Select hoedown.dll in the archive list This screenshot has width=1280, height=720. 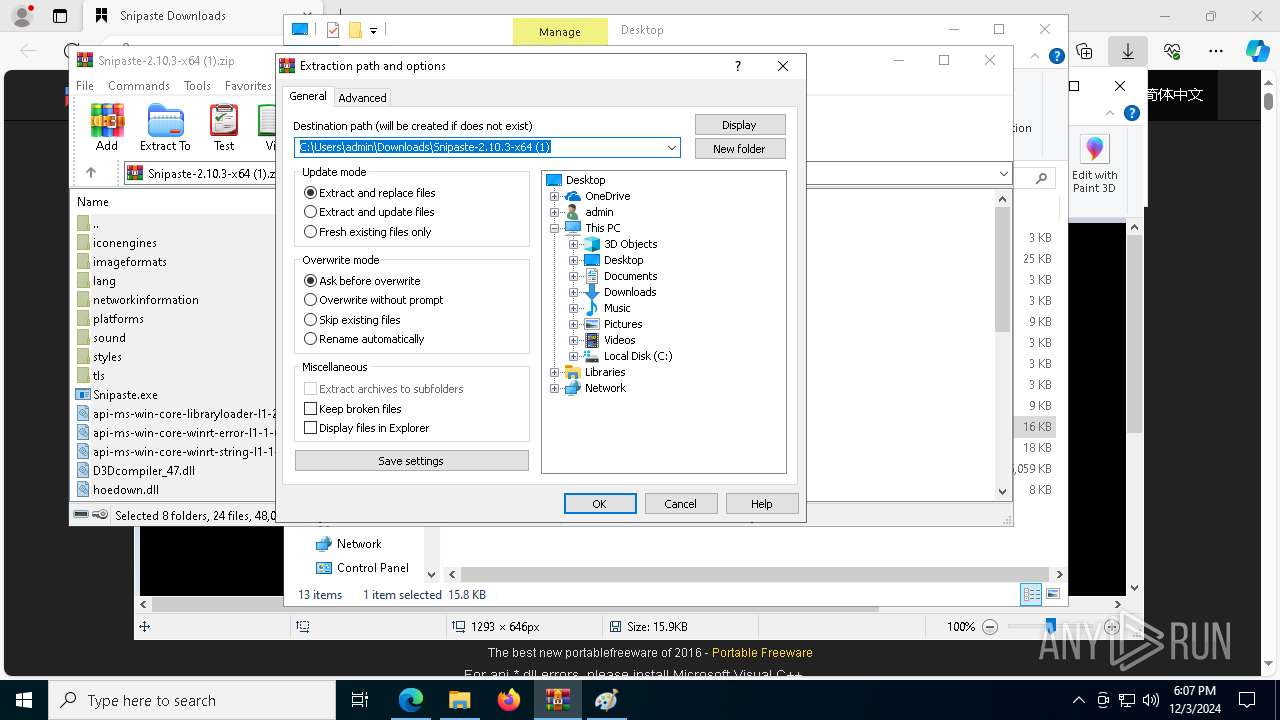tap(117, 490)
